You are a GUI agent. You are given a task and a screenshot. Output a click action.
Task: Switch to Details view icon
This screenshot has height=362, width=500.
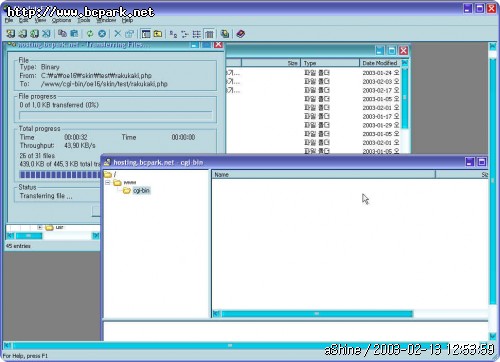click(209, 34)
